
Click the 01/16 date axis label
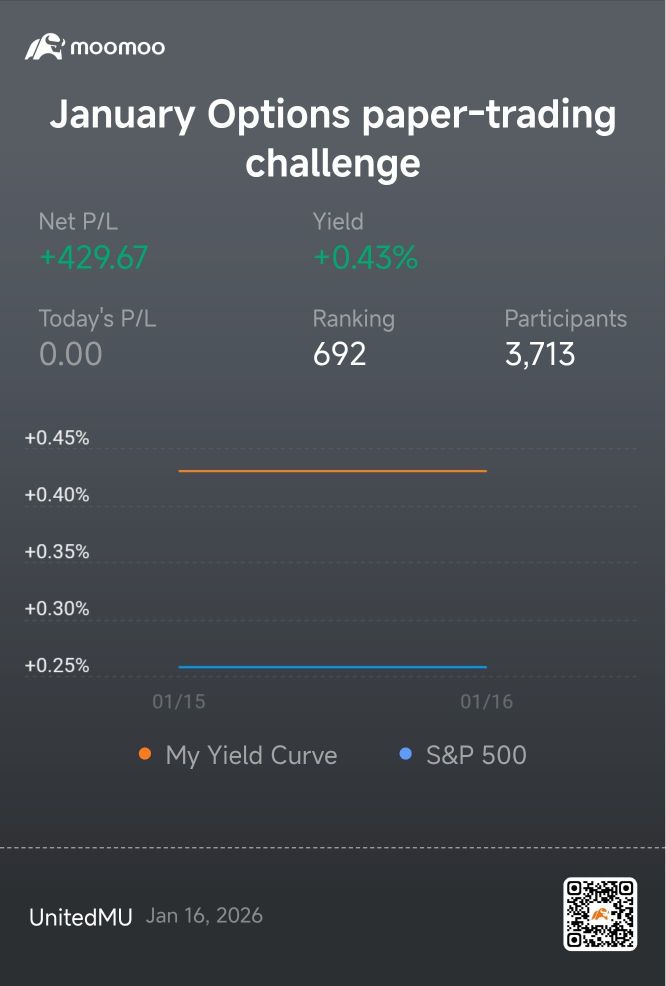click(x=487, y=701)
